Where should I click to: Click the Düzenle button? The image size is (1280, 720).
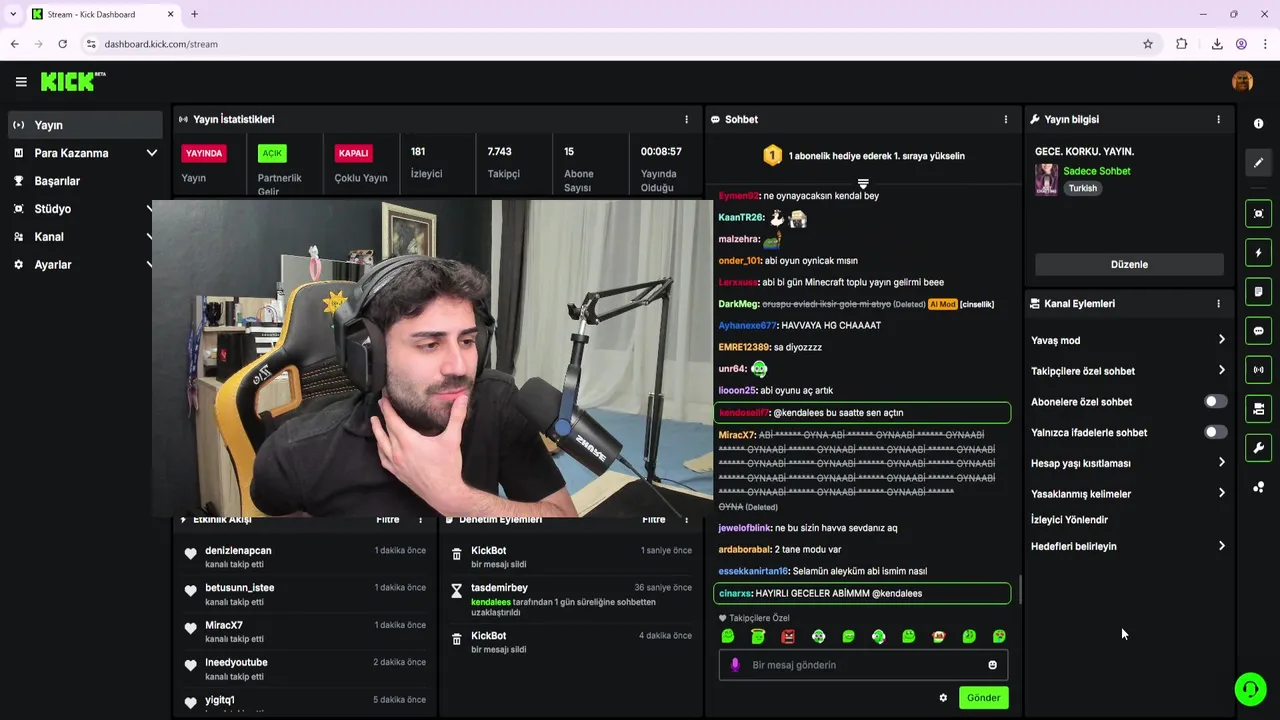point(1129,265)
